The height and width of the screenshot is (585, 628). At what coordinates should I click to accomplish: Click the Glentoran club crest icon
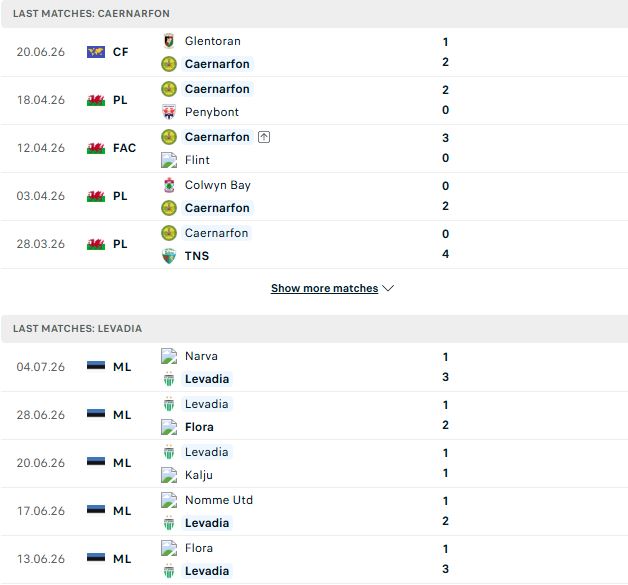point(169,41)
